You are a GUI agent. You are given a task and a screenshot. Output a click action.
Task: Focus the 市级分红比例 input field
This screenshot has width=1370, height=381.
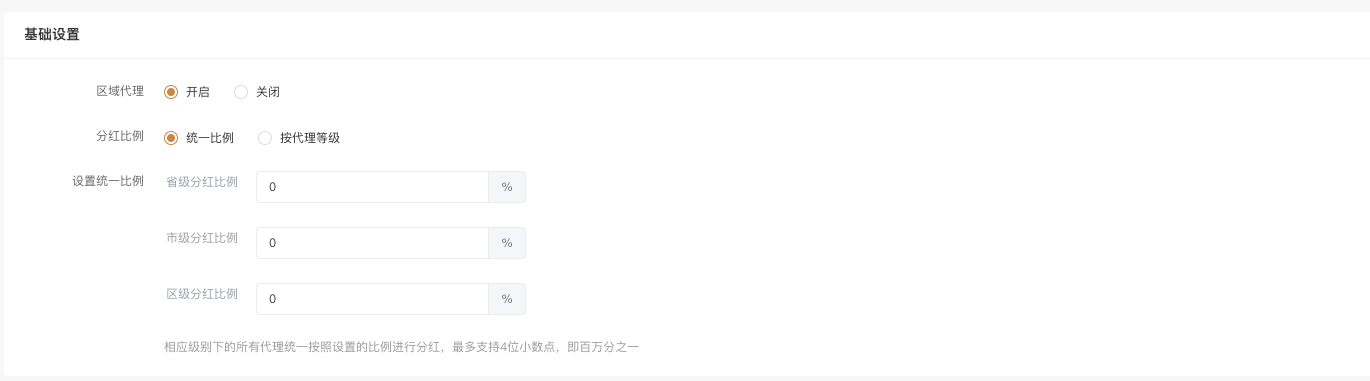pyautogui.click(x=372, y=243)
